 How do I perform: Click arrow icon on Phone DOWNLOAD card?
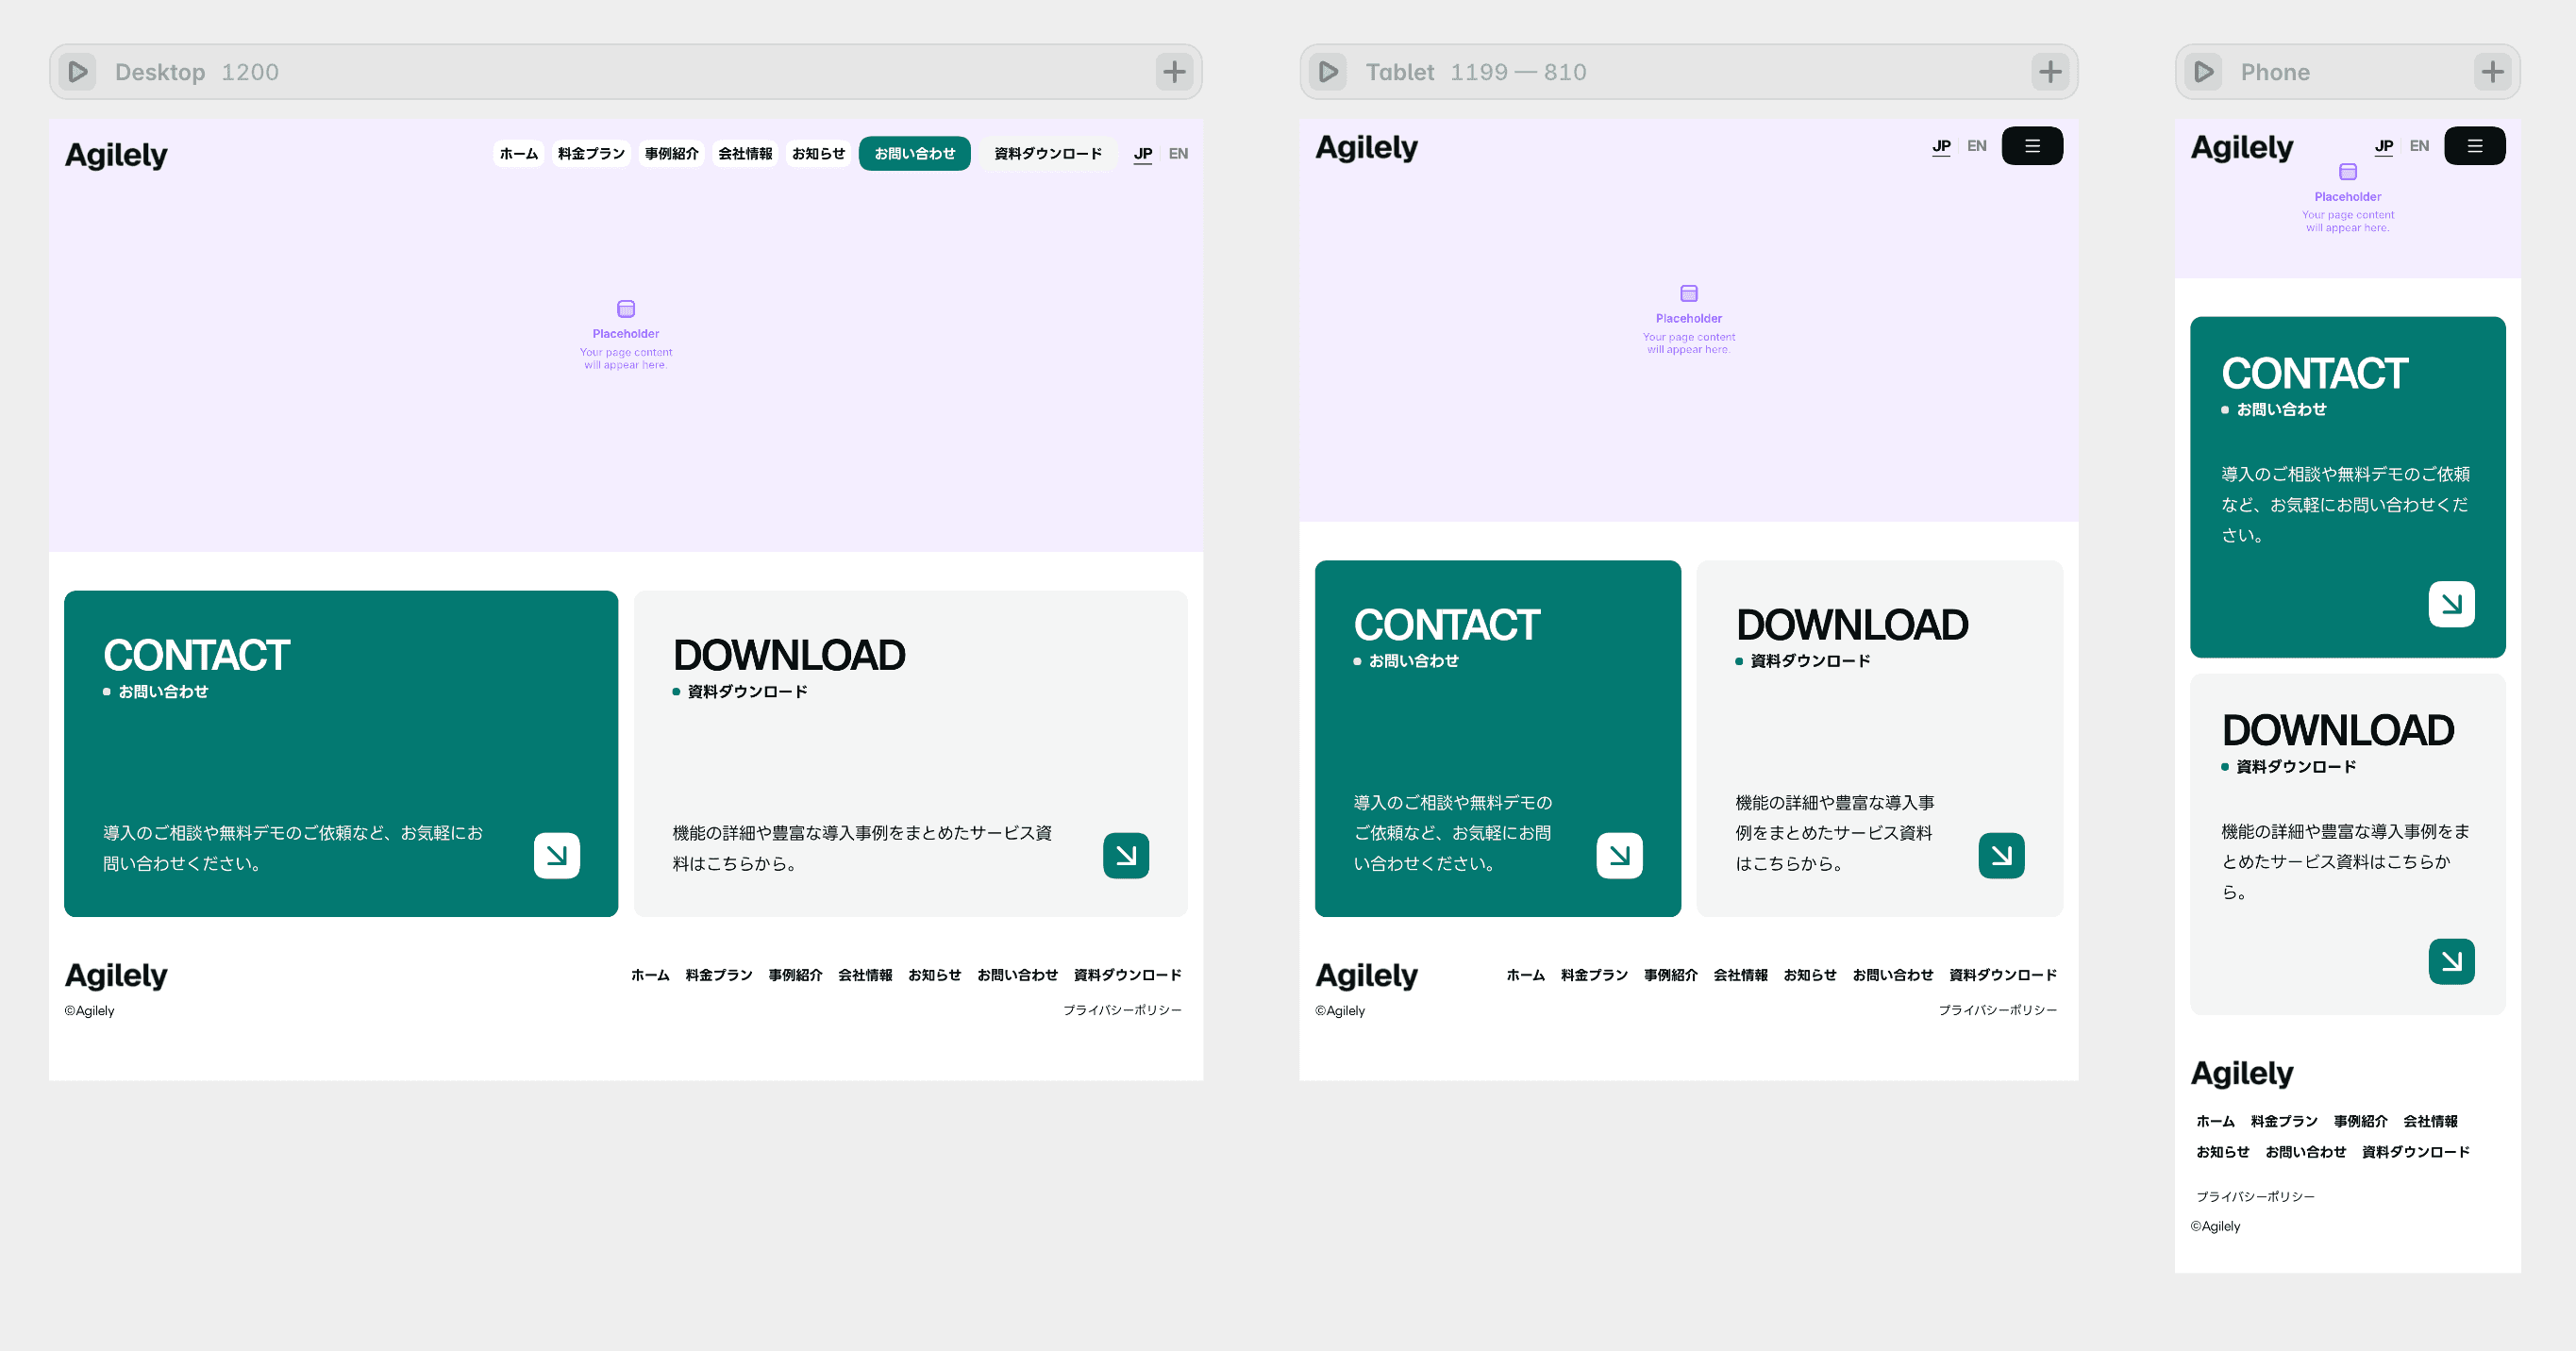tap(2451, 961)
